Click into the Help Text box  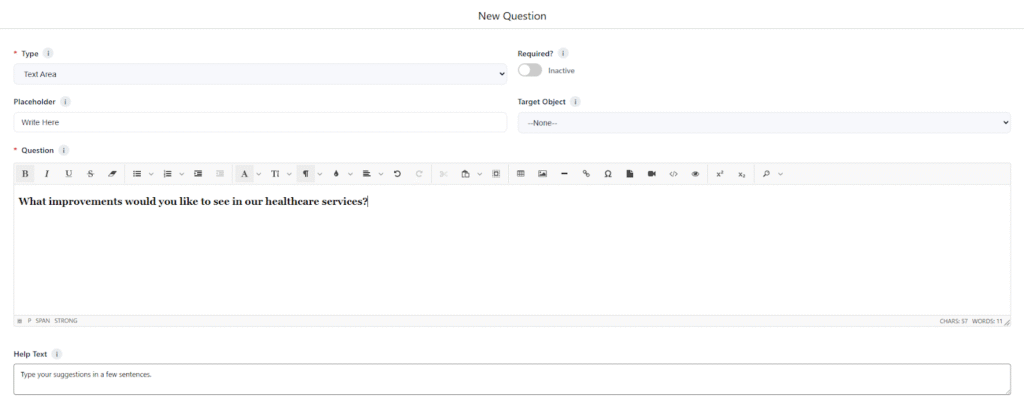click(x=511, y=378)
